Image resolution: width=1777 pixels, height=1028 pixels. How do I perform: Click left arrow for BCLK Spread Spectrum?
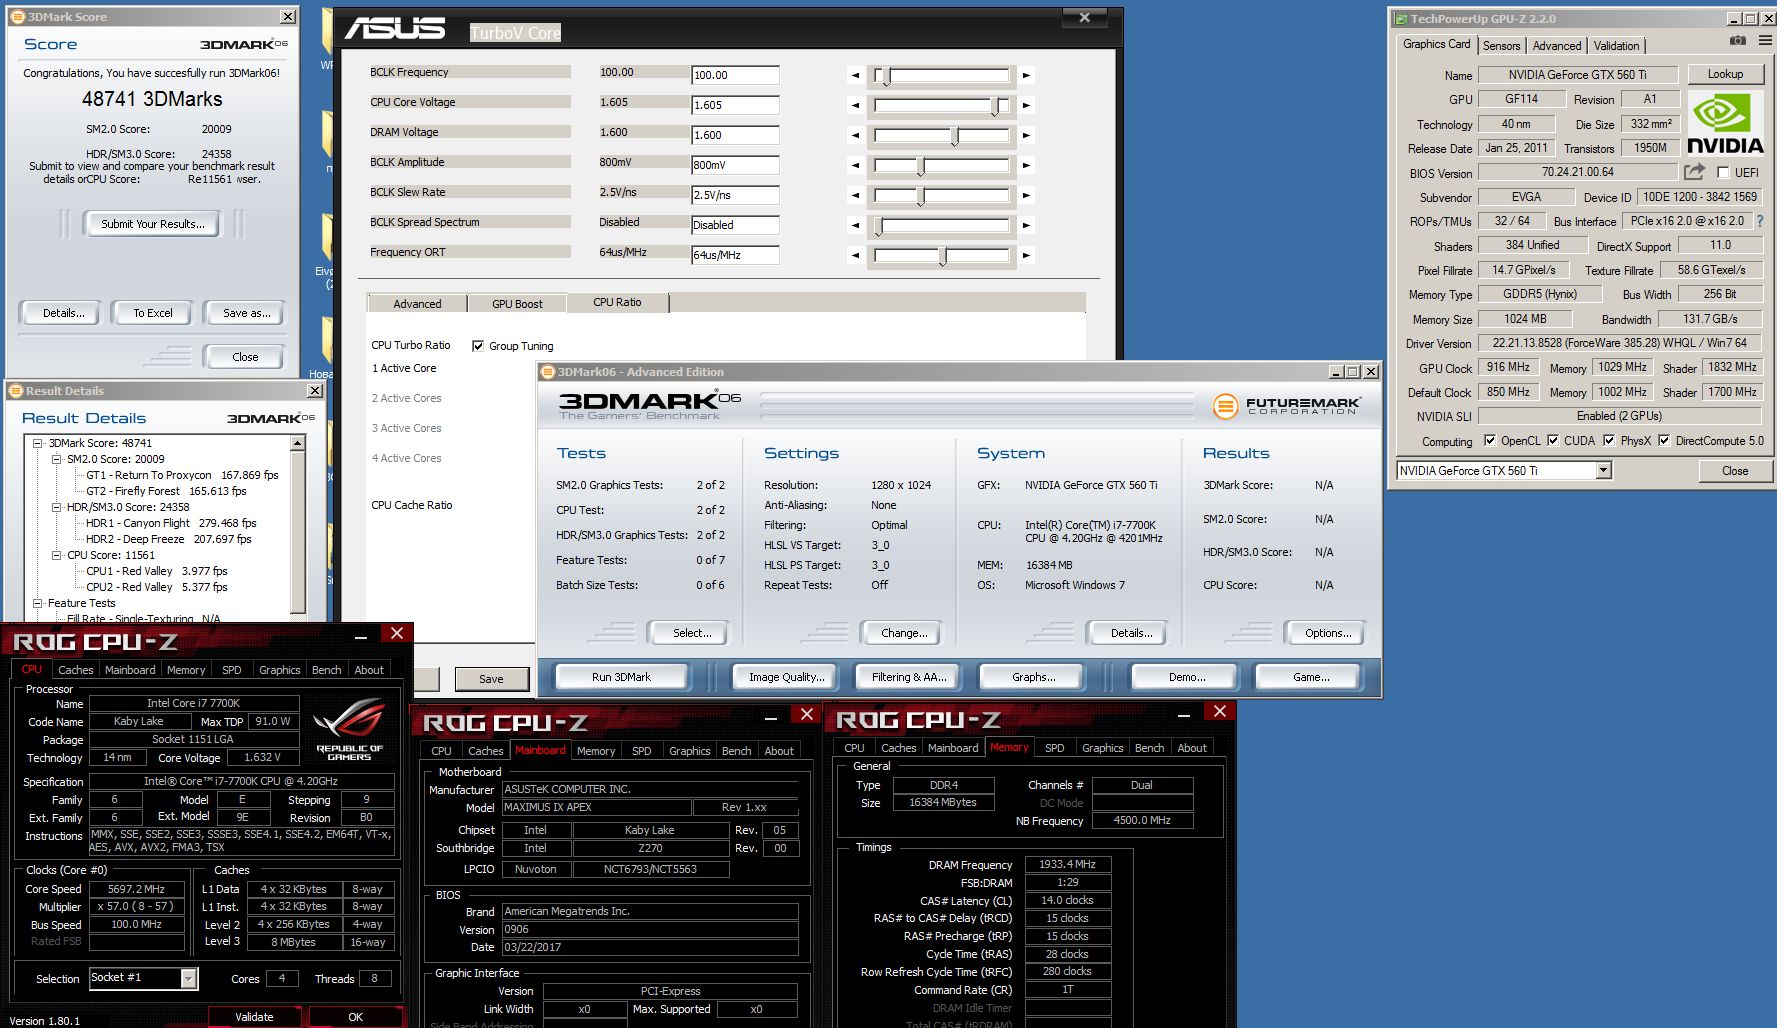[x=855, y=225]
